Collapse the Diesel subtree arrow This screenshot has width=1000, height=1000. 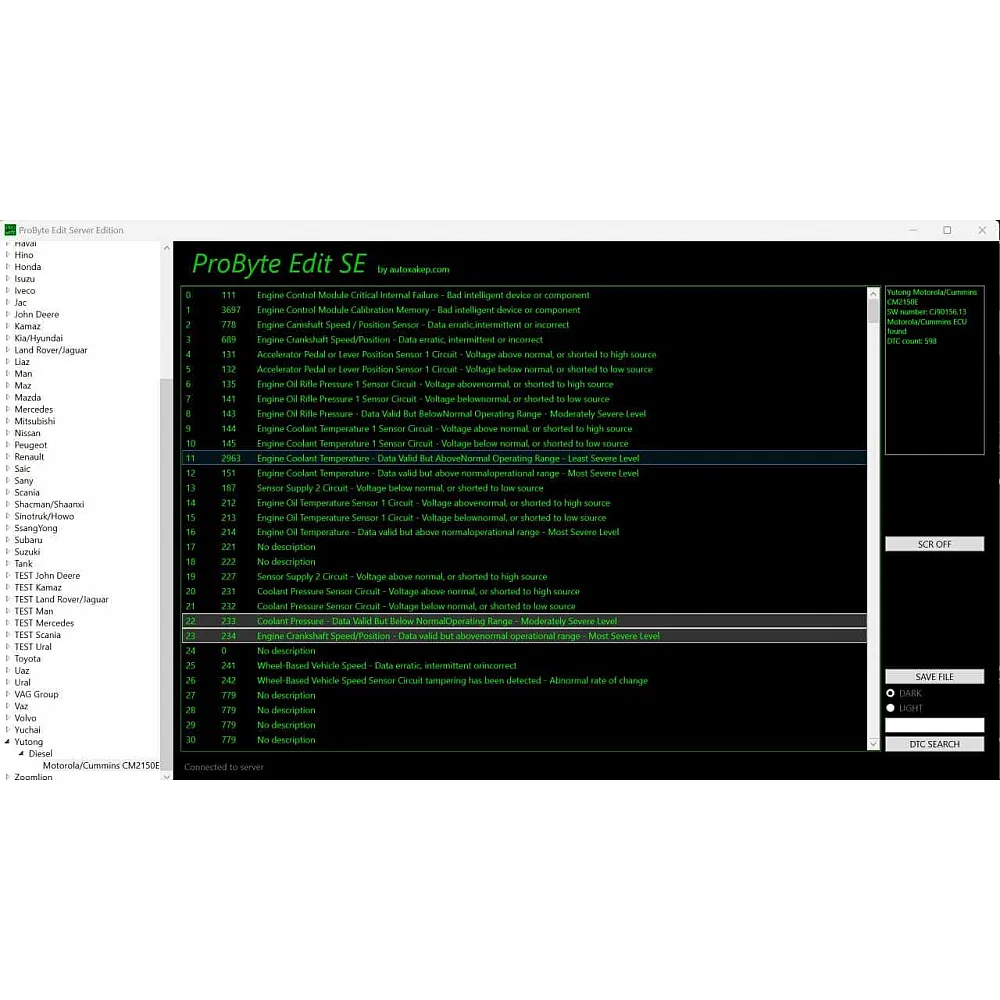tap(21, 754)
